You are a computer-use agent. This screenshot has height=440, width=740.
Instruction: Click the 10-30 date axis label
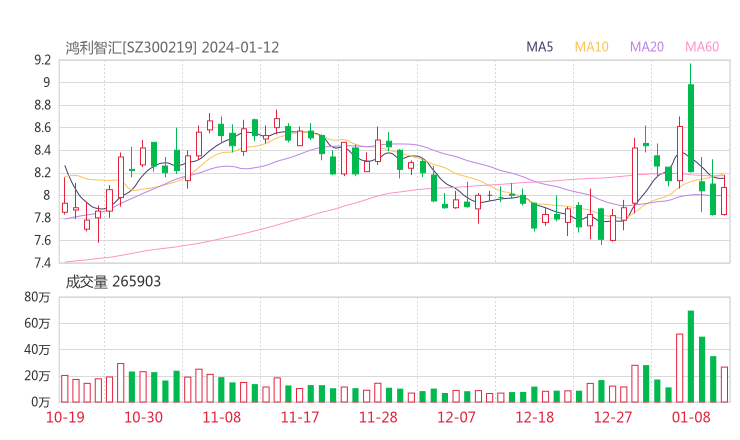(143, 417)
